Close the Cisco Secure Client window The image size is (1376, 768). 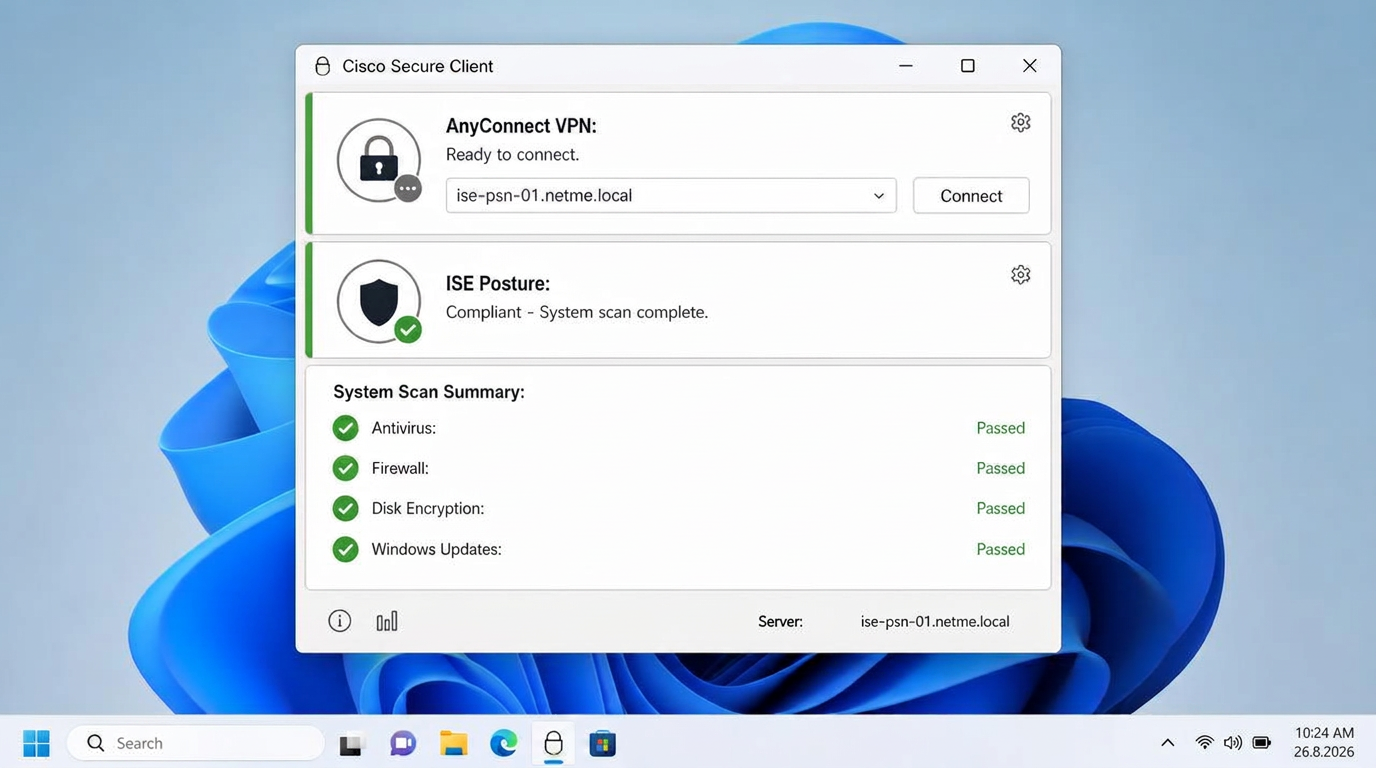[1030, 66]
